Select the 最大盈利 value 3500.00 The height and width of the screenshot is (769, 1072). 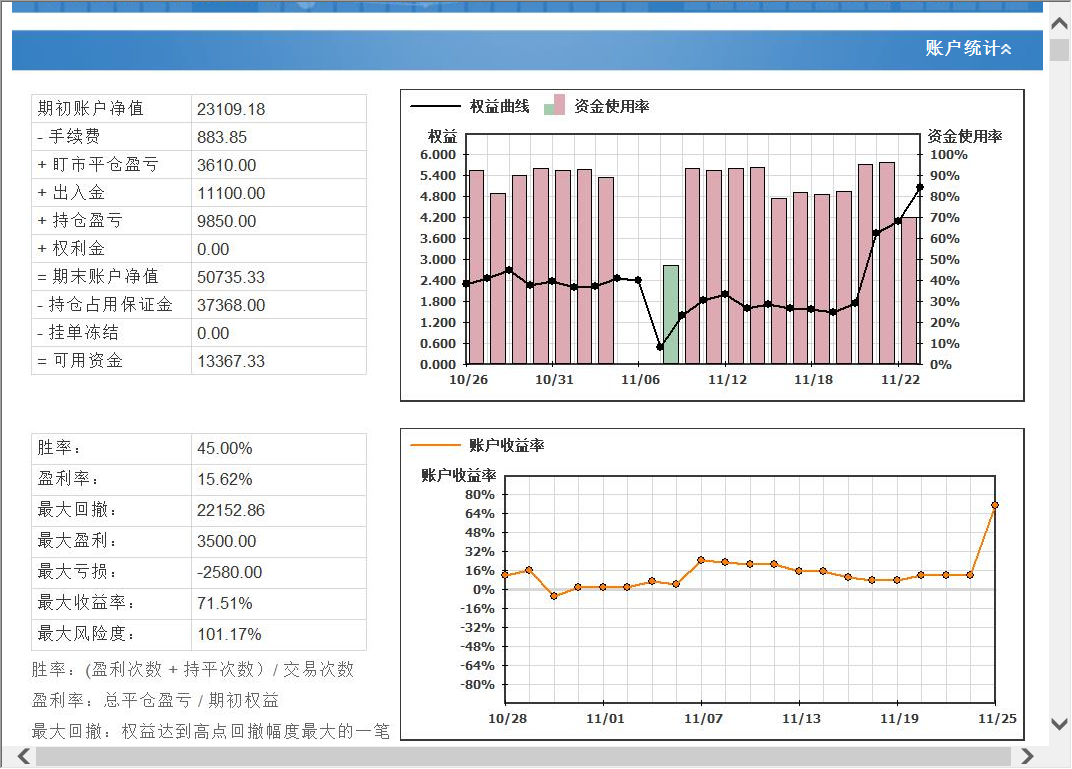(x=226, y=541)
